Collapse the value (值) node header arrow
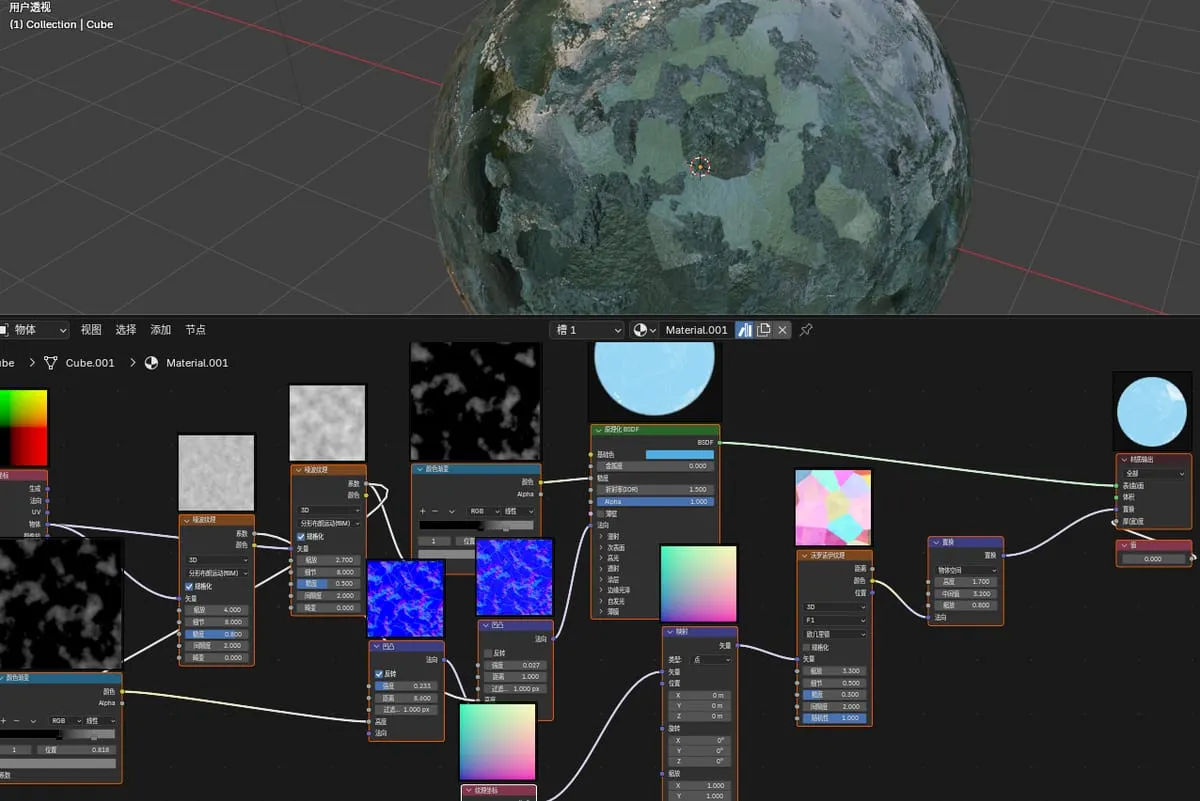 tap(1123, 545)
